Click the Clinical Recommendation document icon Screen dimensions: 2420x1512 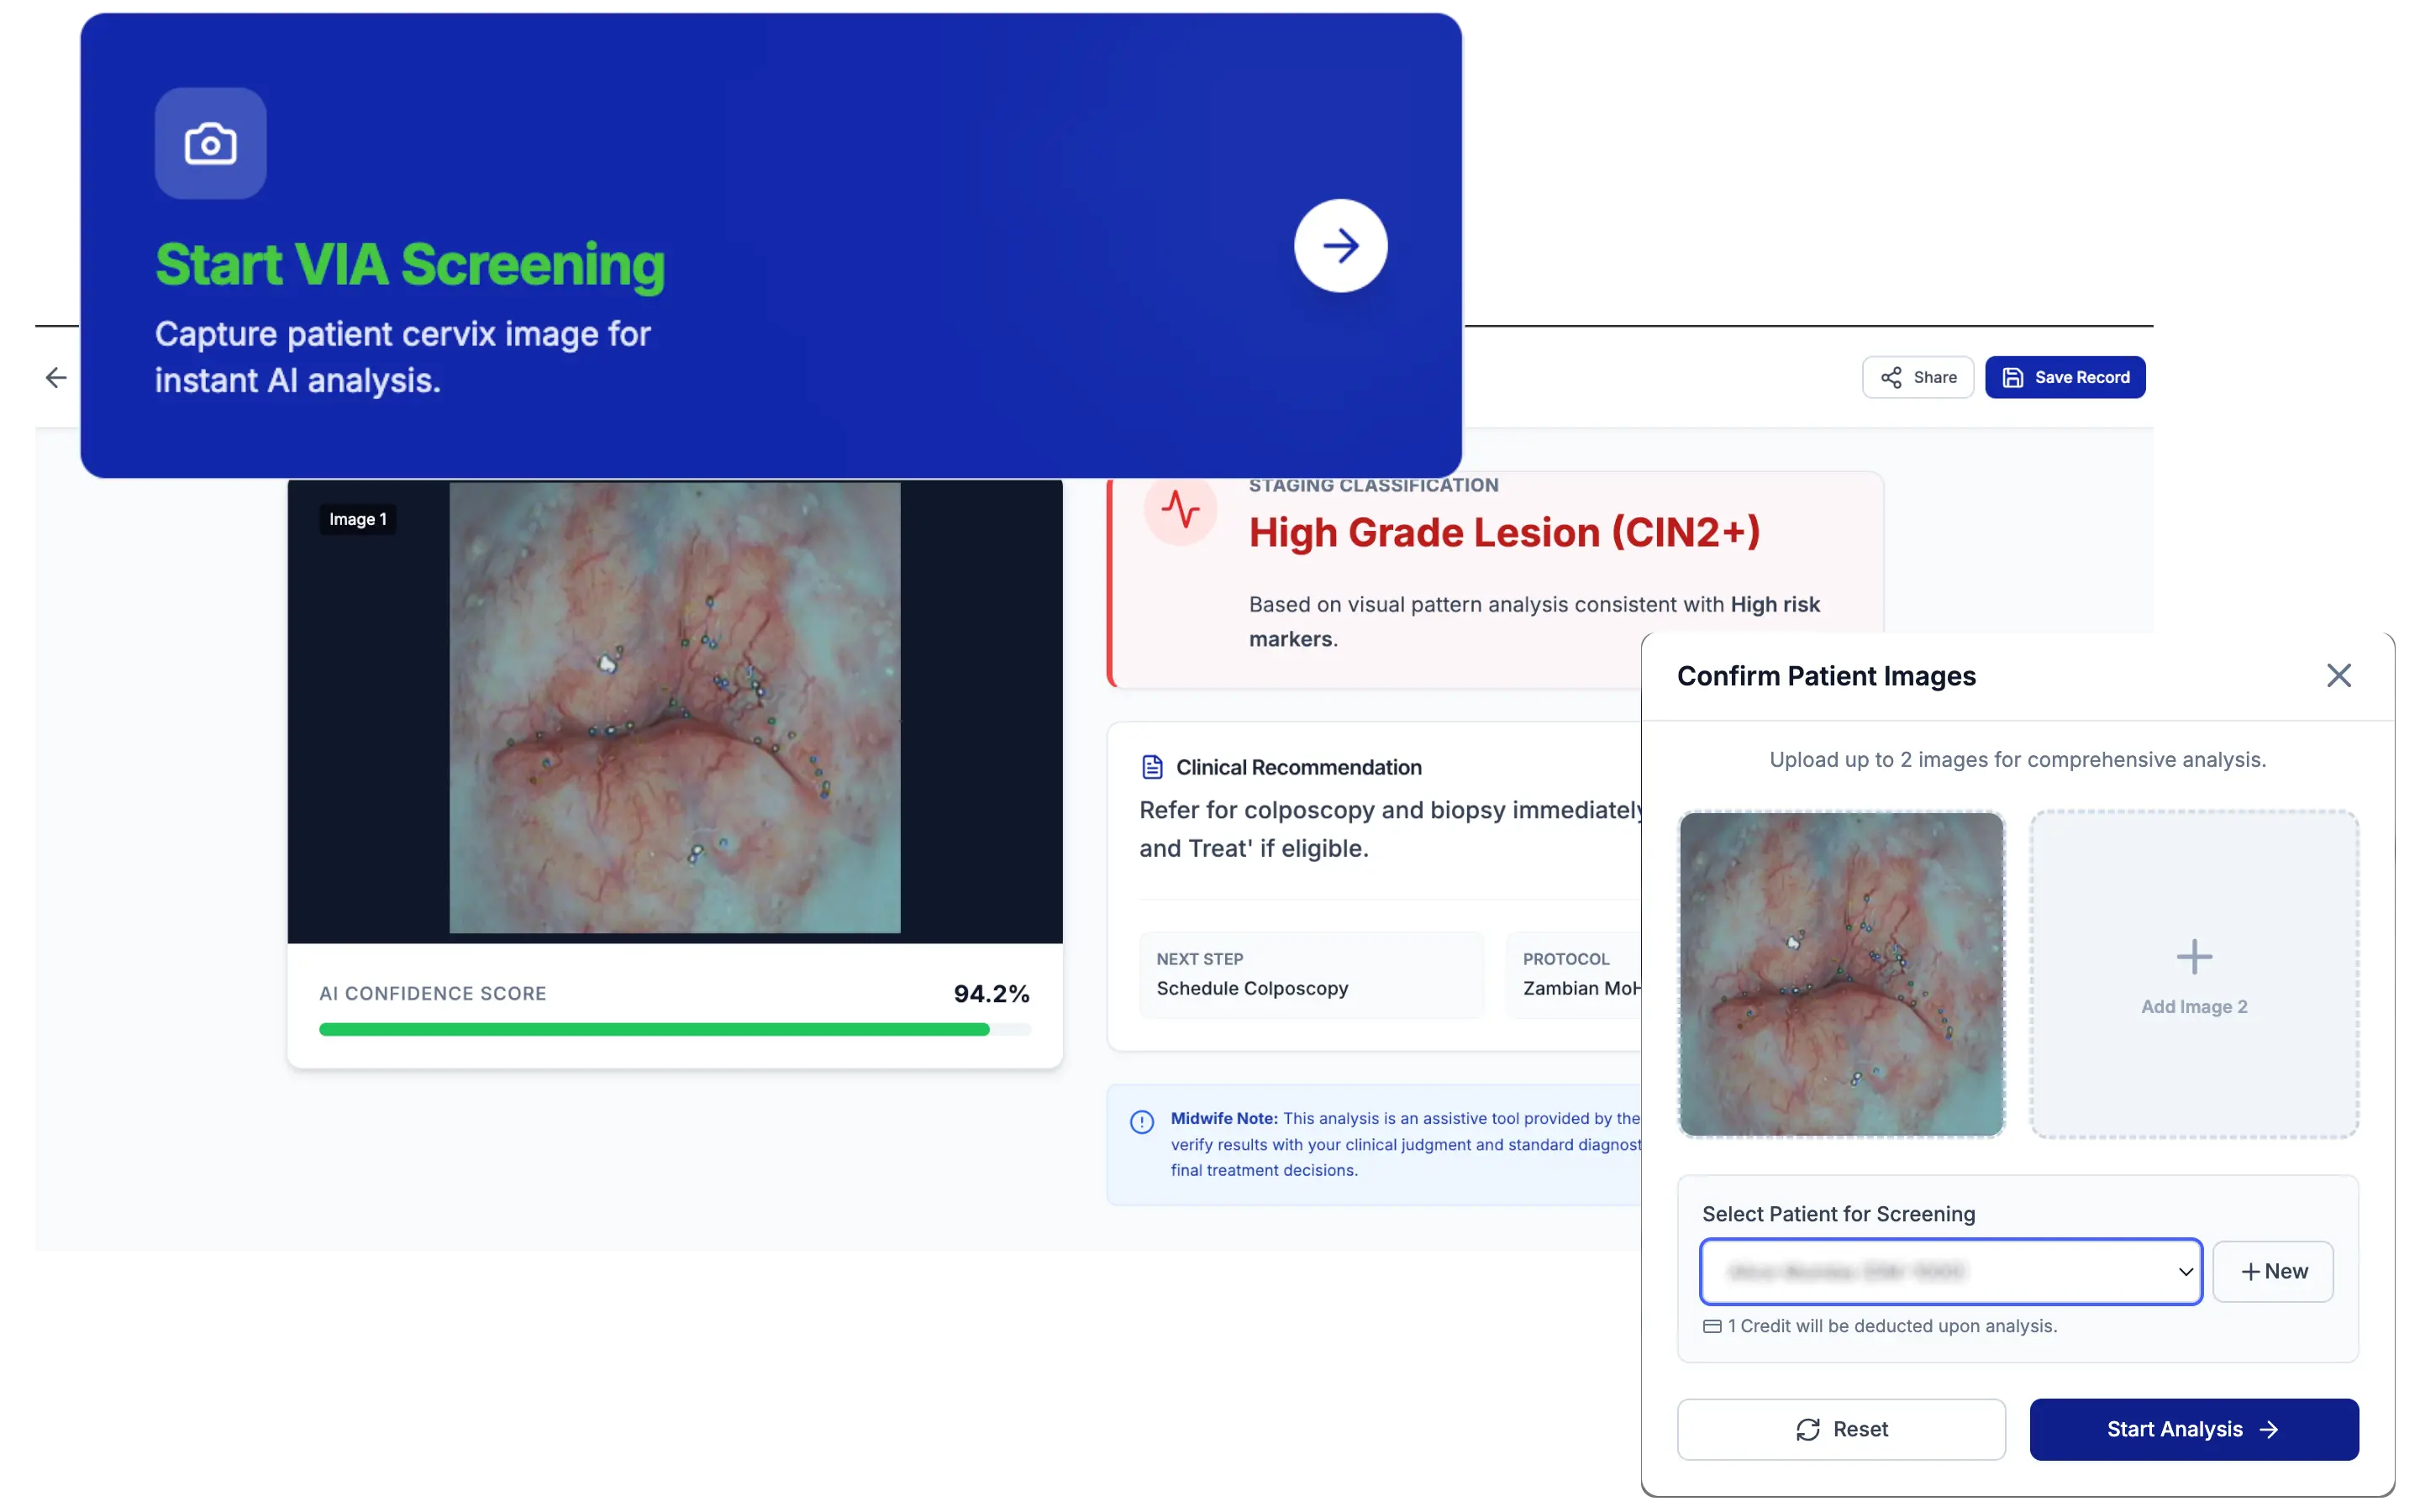(x=1152, y=767)
